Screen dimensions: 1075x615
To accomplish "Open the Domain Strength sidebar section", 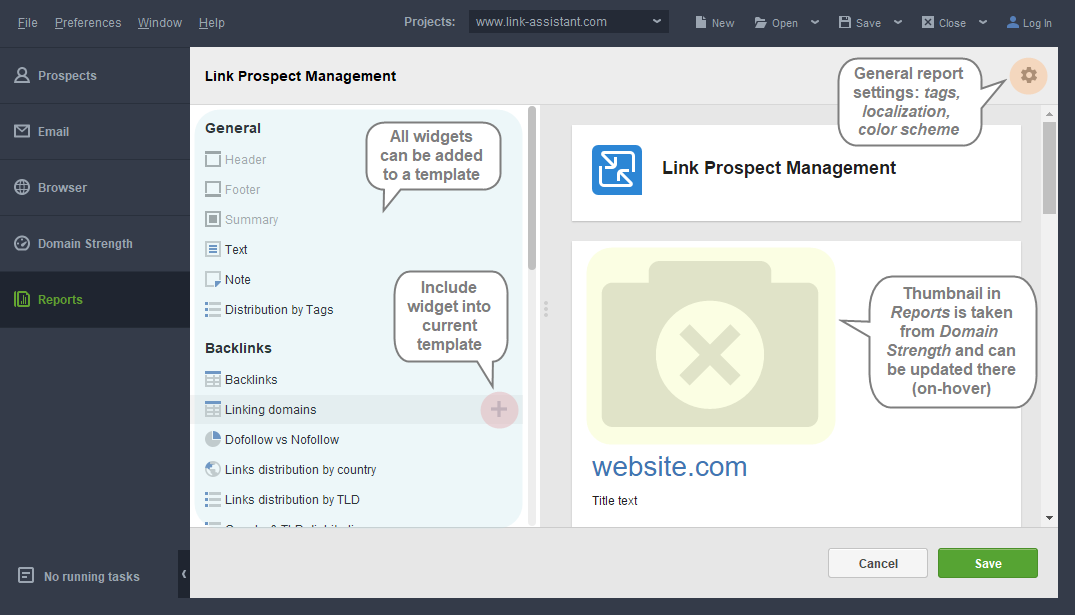I will tap(95, 243).
